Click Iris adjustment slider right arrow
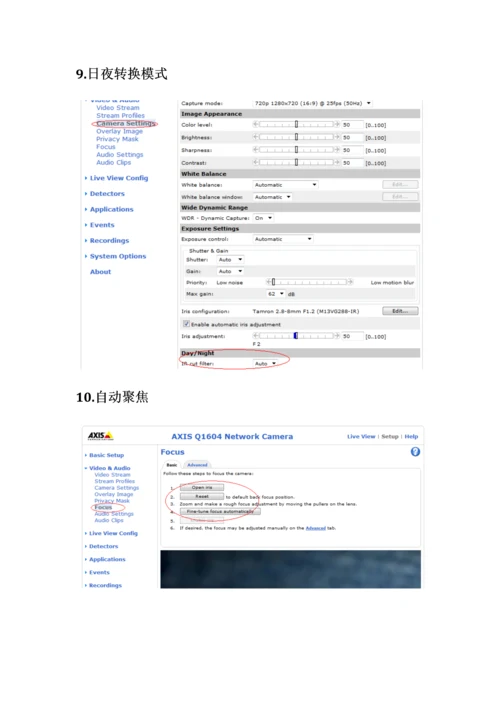 tap(337, 335)
